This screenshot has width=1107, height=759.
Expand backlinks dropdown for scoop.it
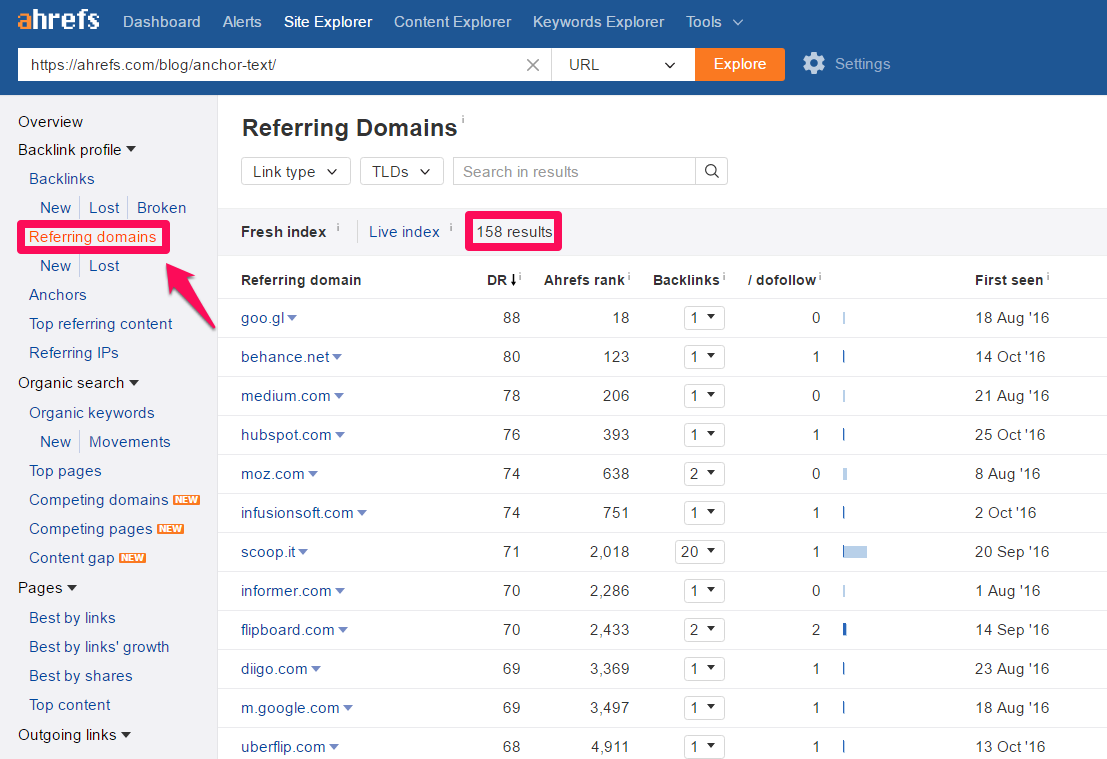(700, 551)
